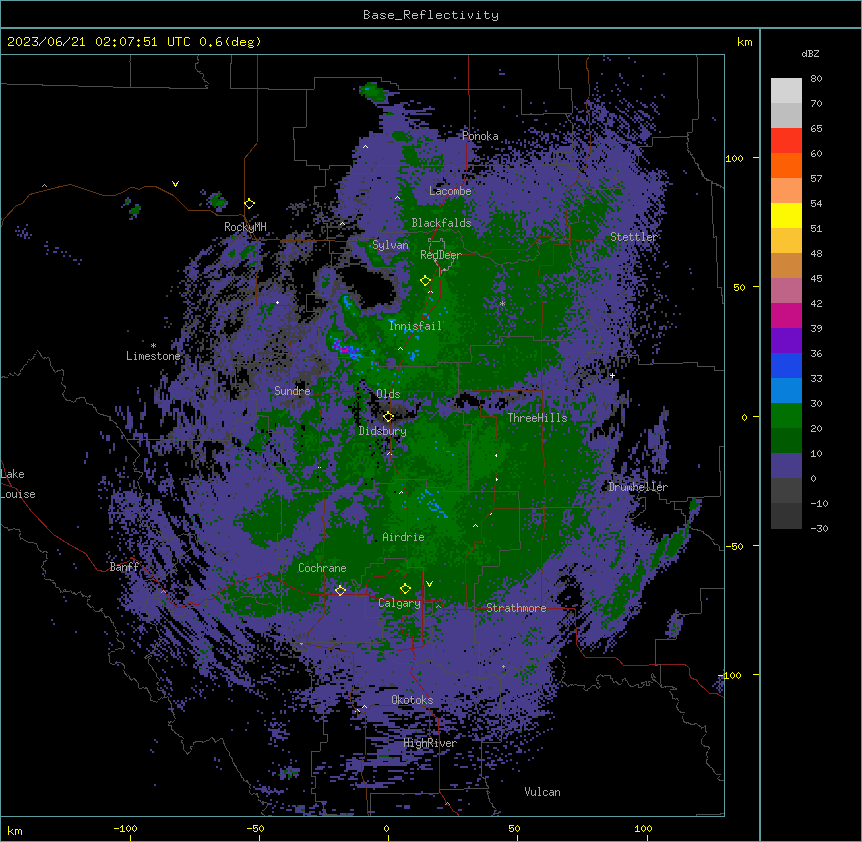862x842 pixels.
Task: Click the Strathmore town label
Action: (516, 608)
